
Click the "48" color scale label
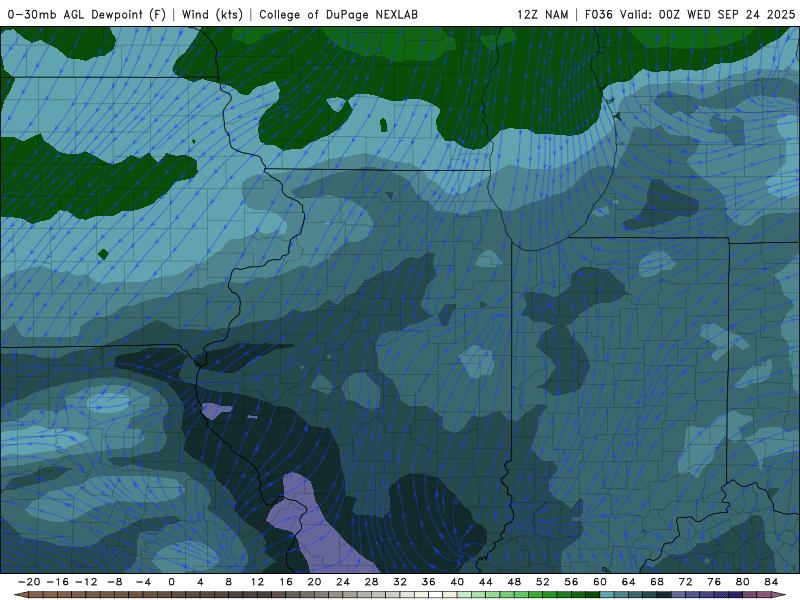tap(514, 582)
